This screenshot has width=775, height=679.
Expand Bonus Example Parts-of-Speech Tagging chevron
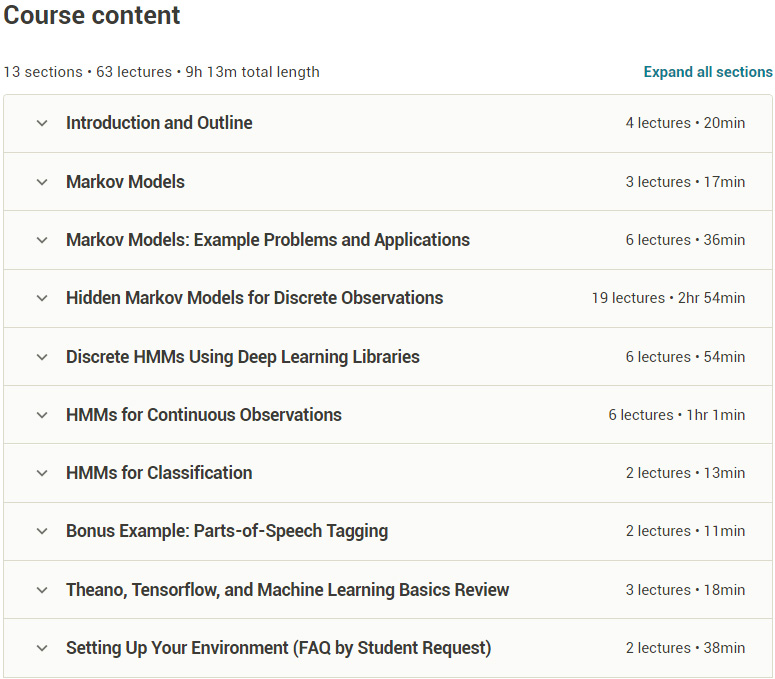(42, 531)
